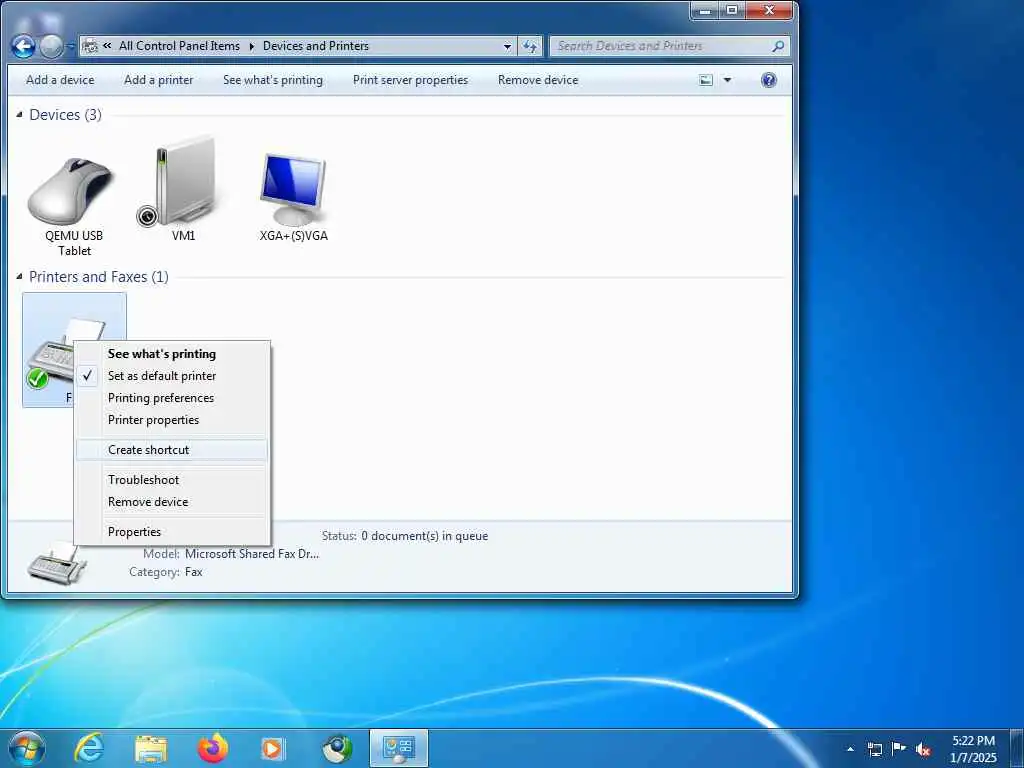The image size is (1024, 768).
Task: Click Add a device in toolbar
Action: (60, 80)
